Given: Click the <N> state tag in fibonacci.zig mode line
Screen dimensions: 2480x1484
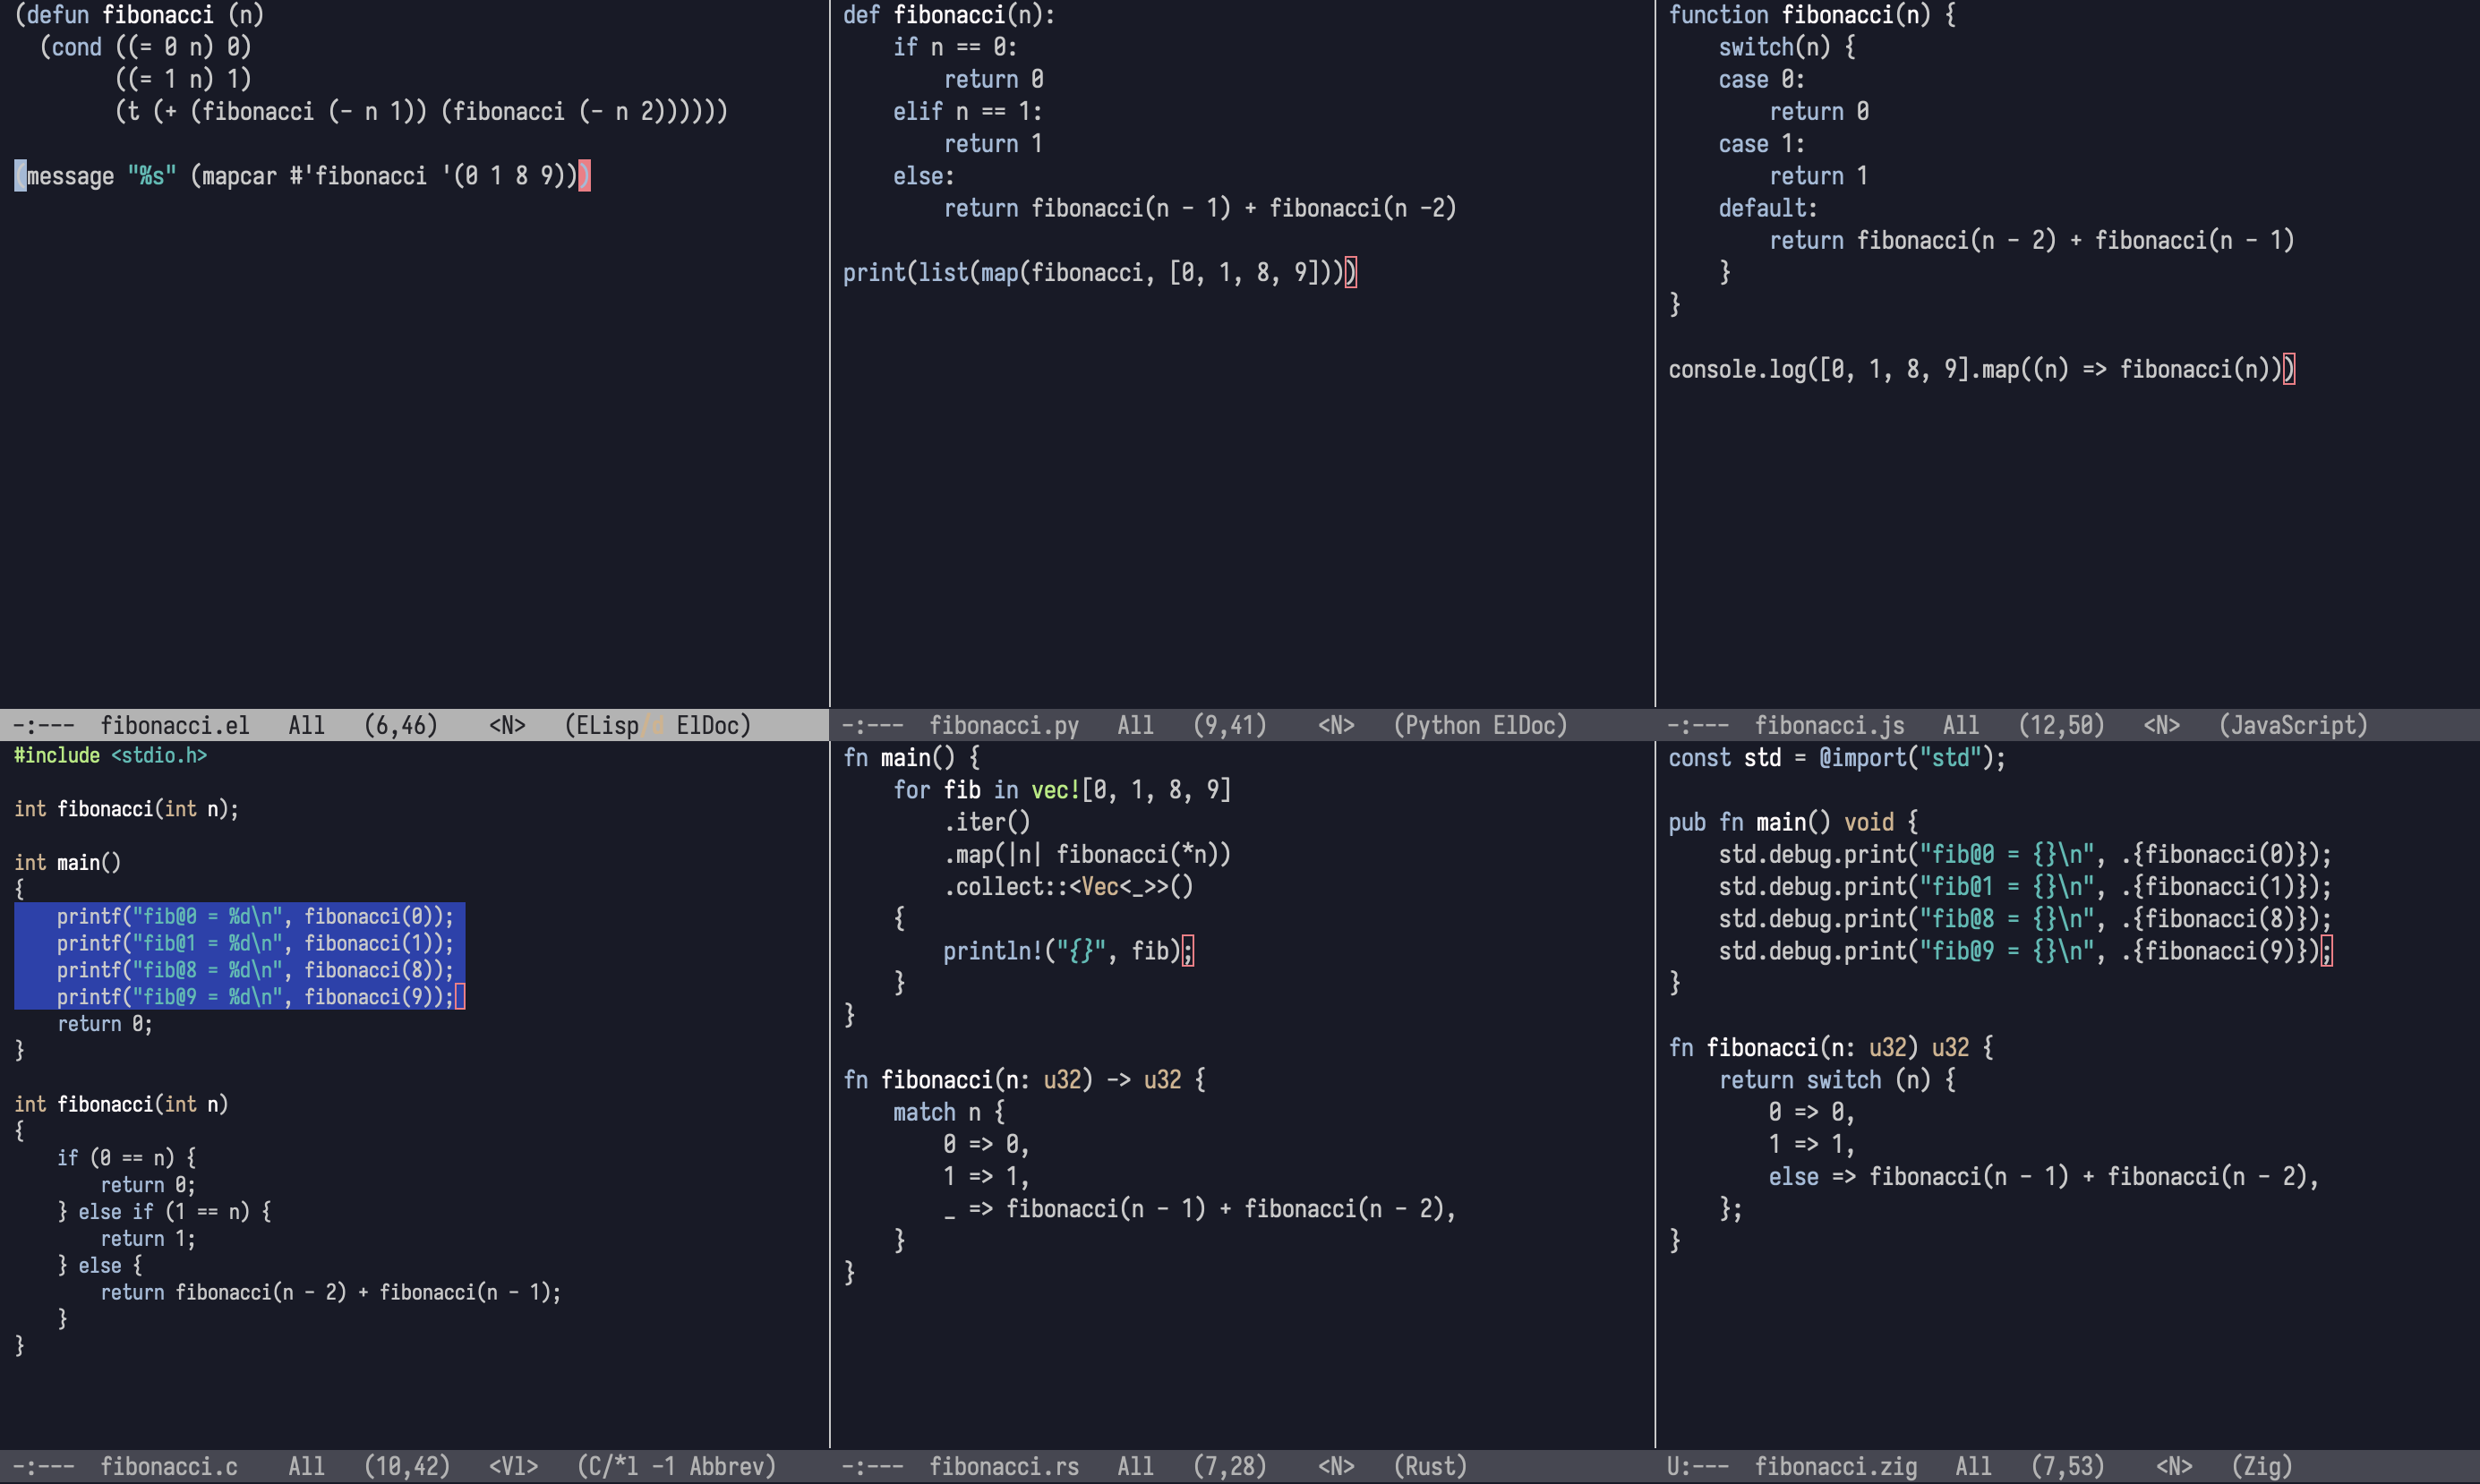Looking at the screenshot, I should coord(2174,1466).
